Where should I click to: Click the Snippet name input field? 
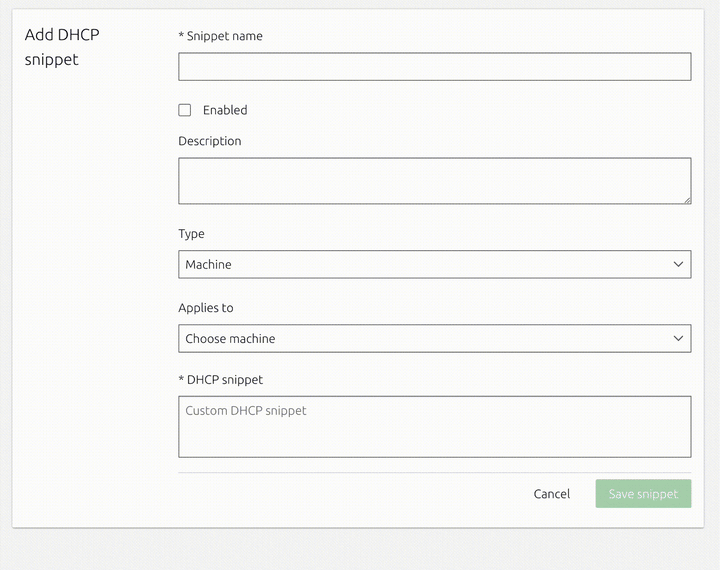tap(434, 67)
